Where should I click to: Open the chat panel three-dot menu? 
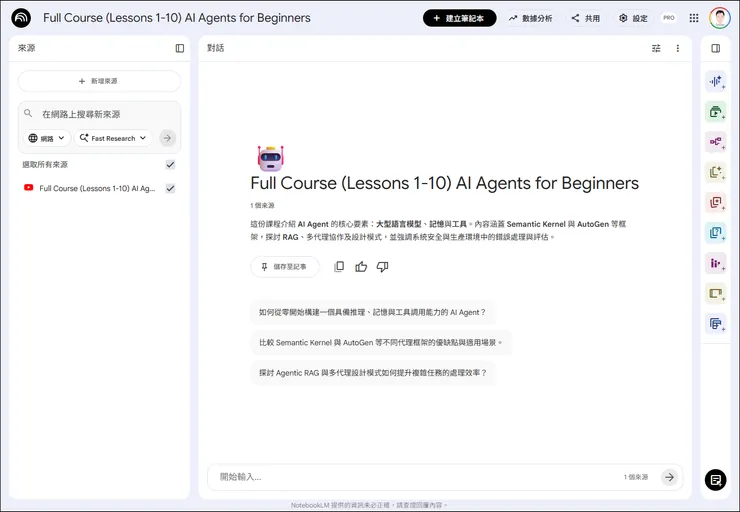pyautogui.click(x=678, y=48)
